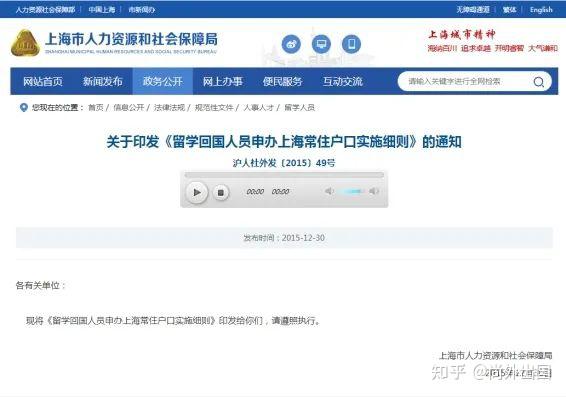Seek on the audio progress bar

[284, 175]
